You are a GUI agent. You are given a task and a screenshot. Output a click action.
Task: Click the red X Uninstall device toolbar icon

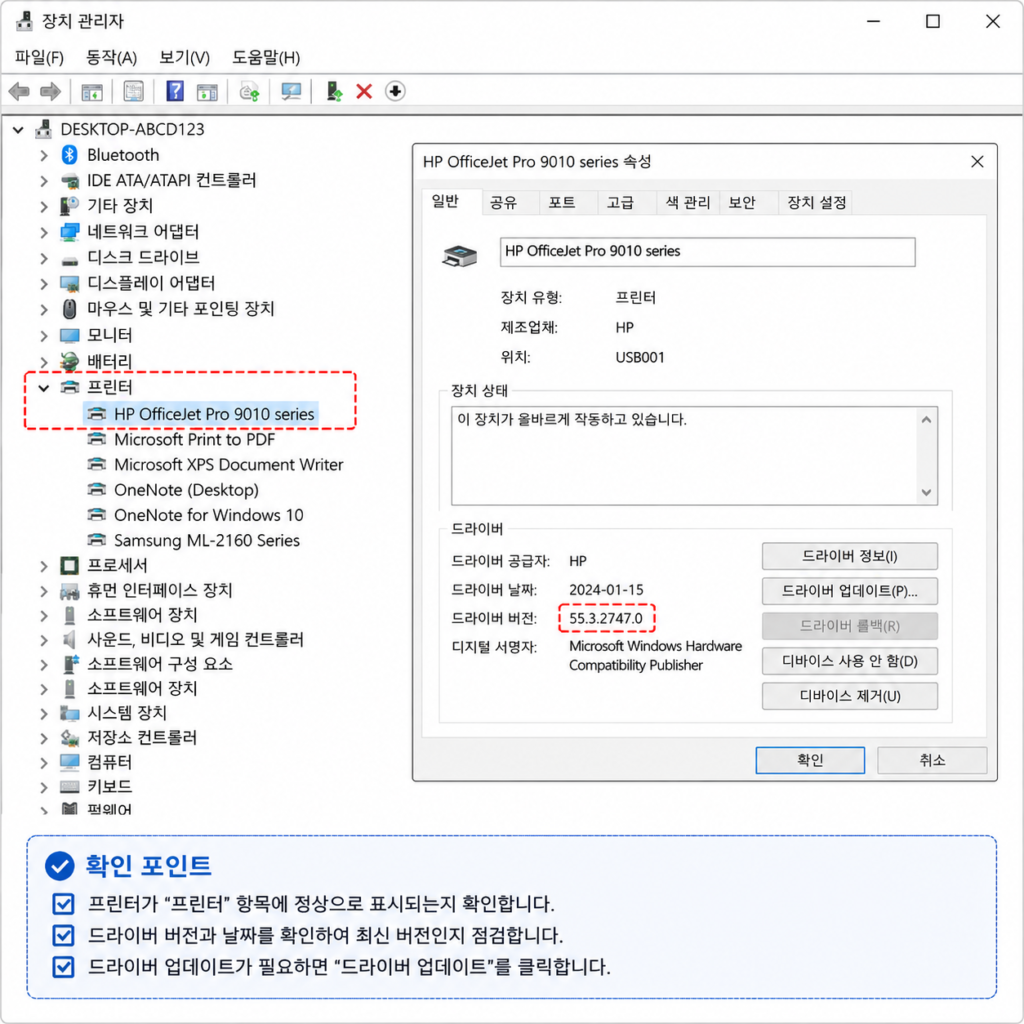tap(364, 91)
